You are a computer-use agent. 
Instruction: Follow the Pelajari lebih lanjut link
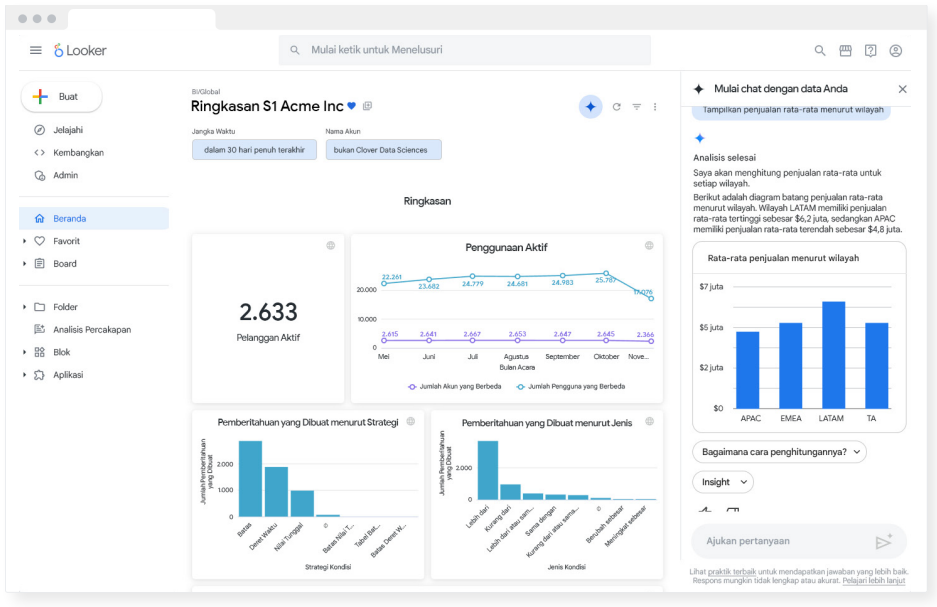874,580
